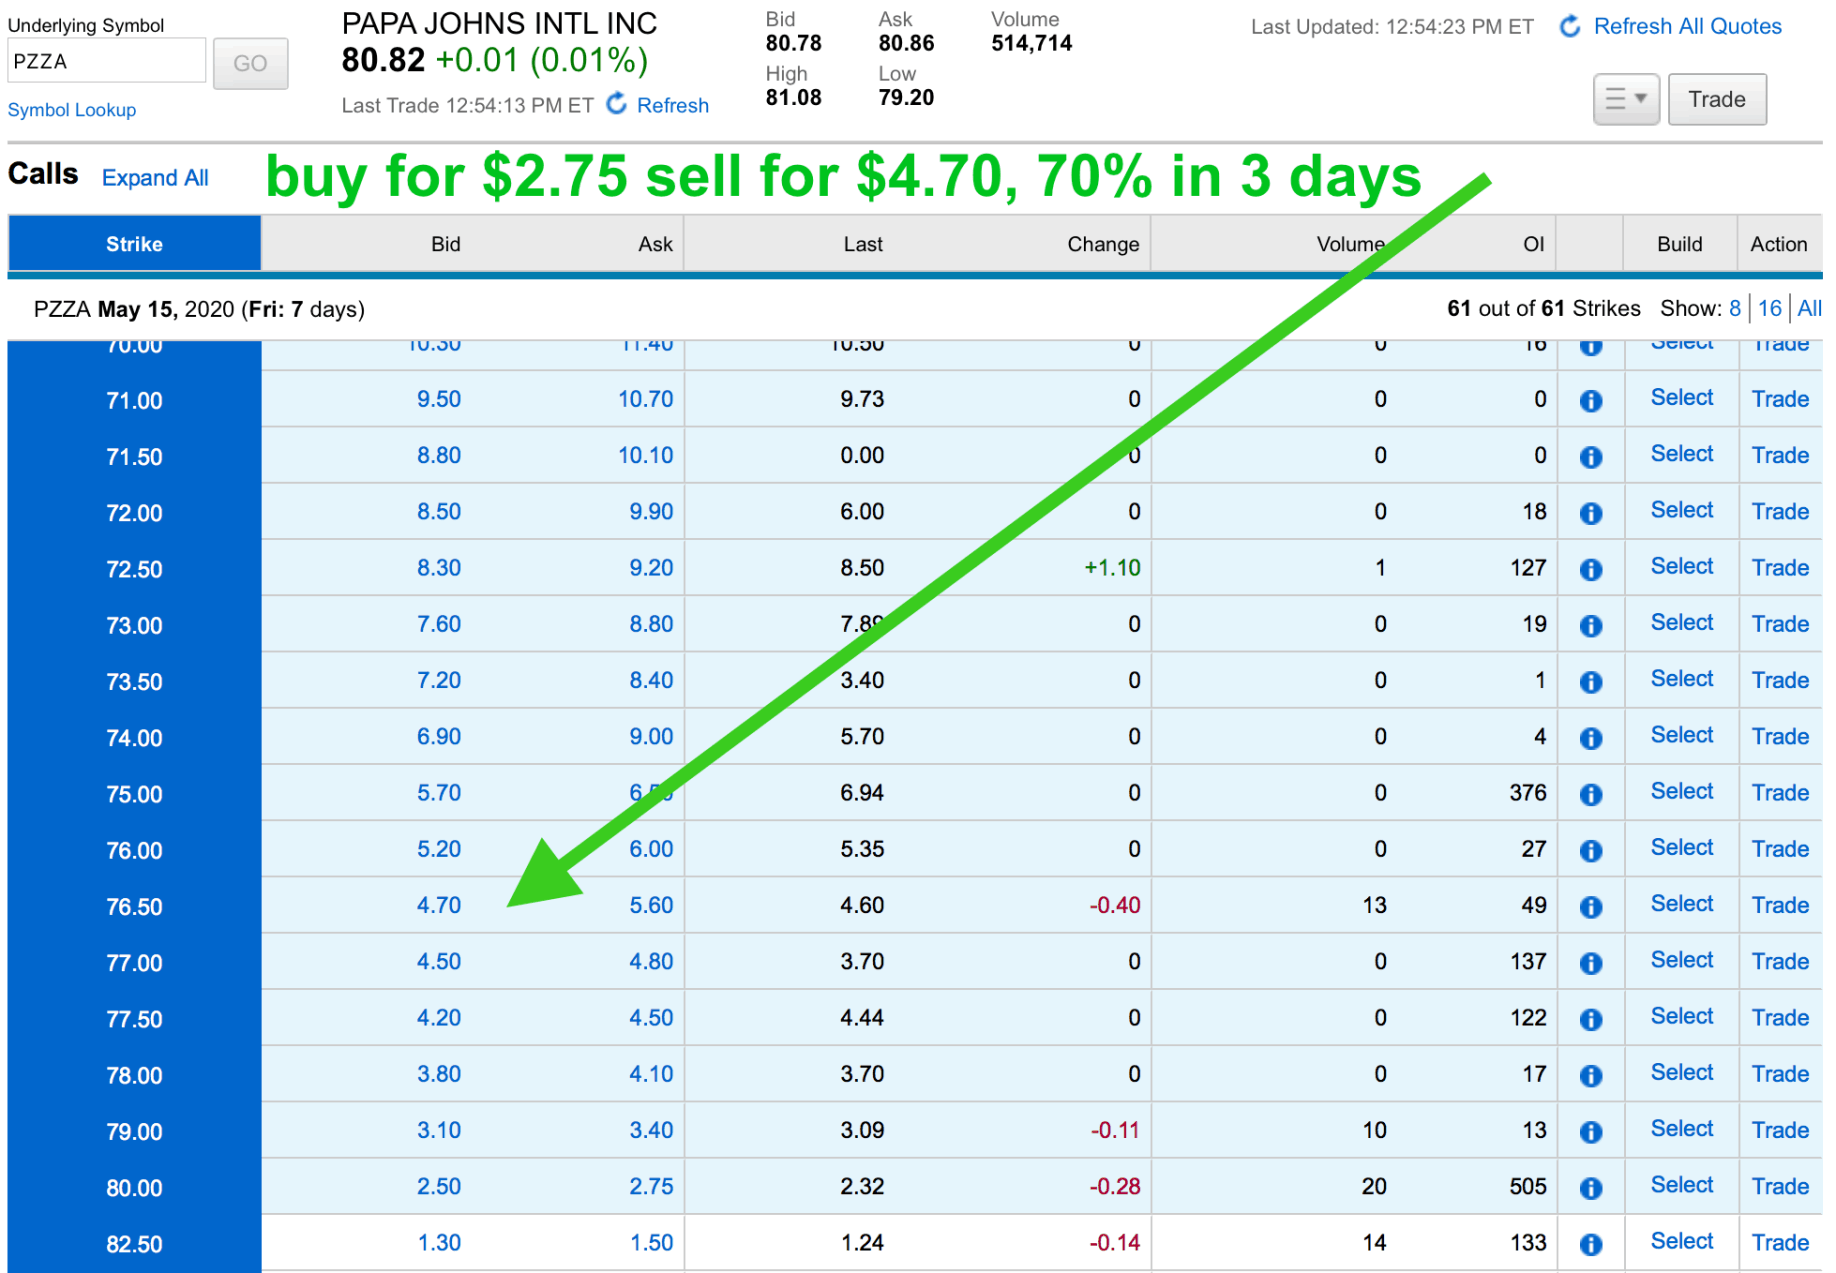This screenshot has width=1836, height=1273.
Task: Open info icon for 82.50 strike
Action: click(1591, 1244)
